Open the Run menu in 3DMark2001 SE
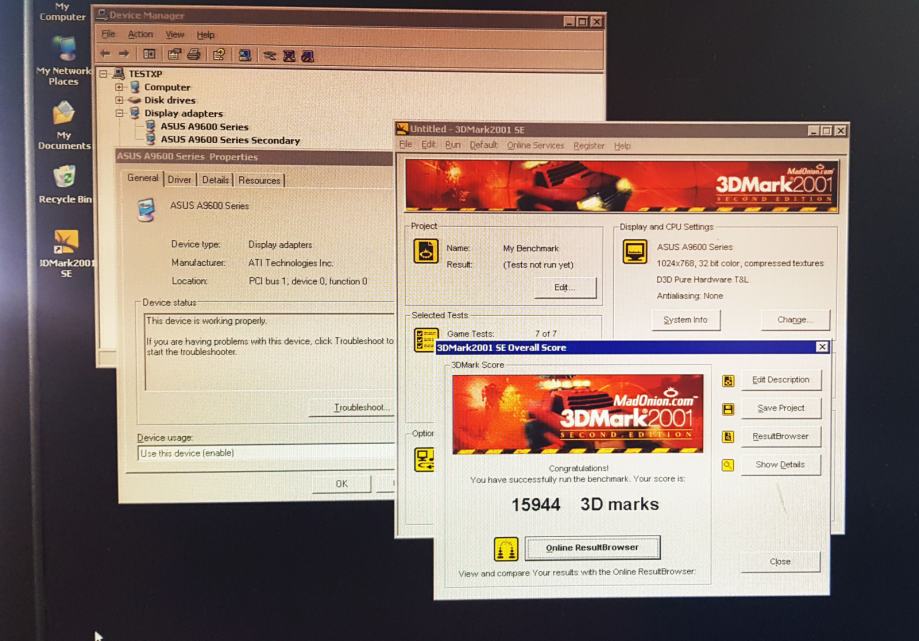This screenshot has width=919, height=641. (452, 145)
